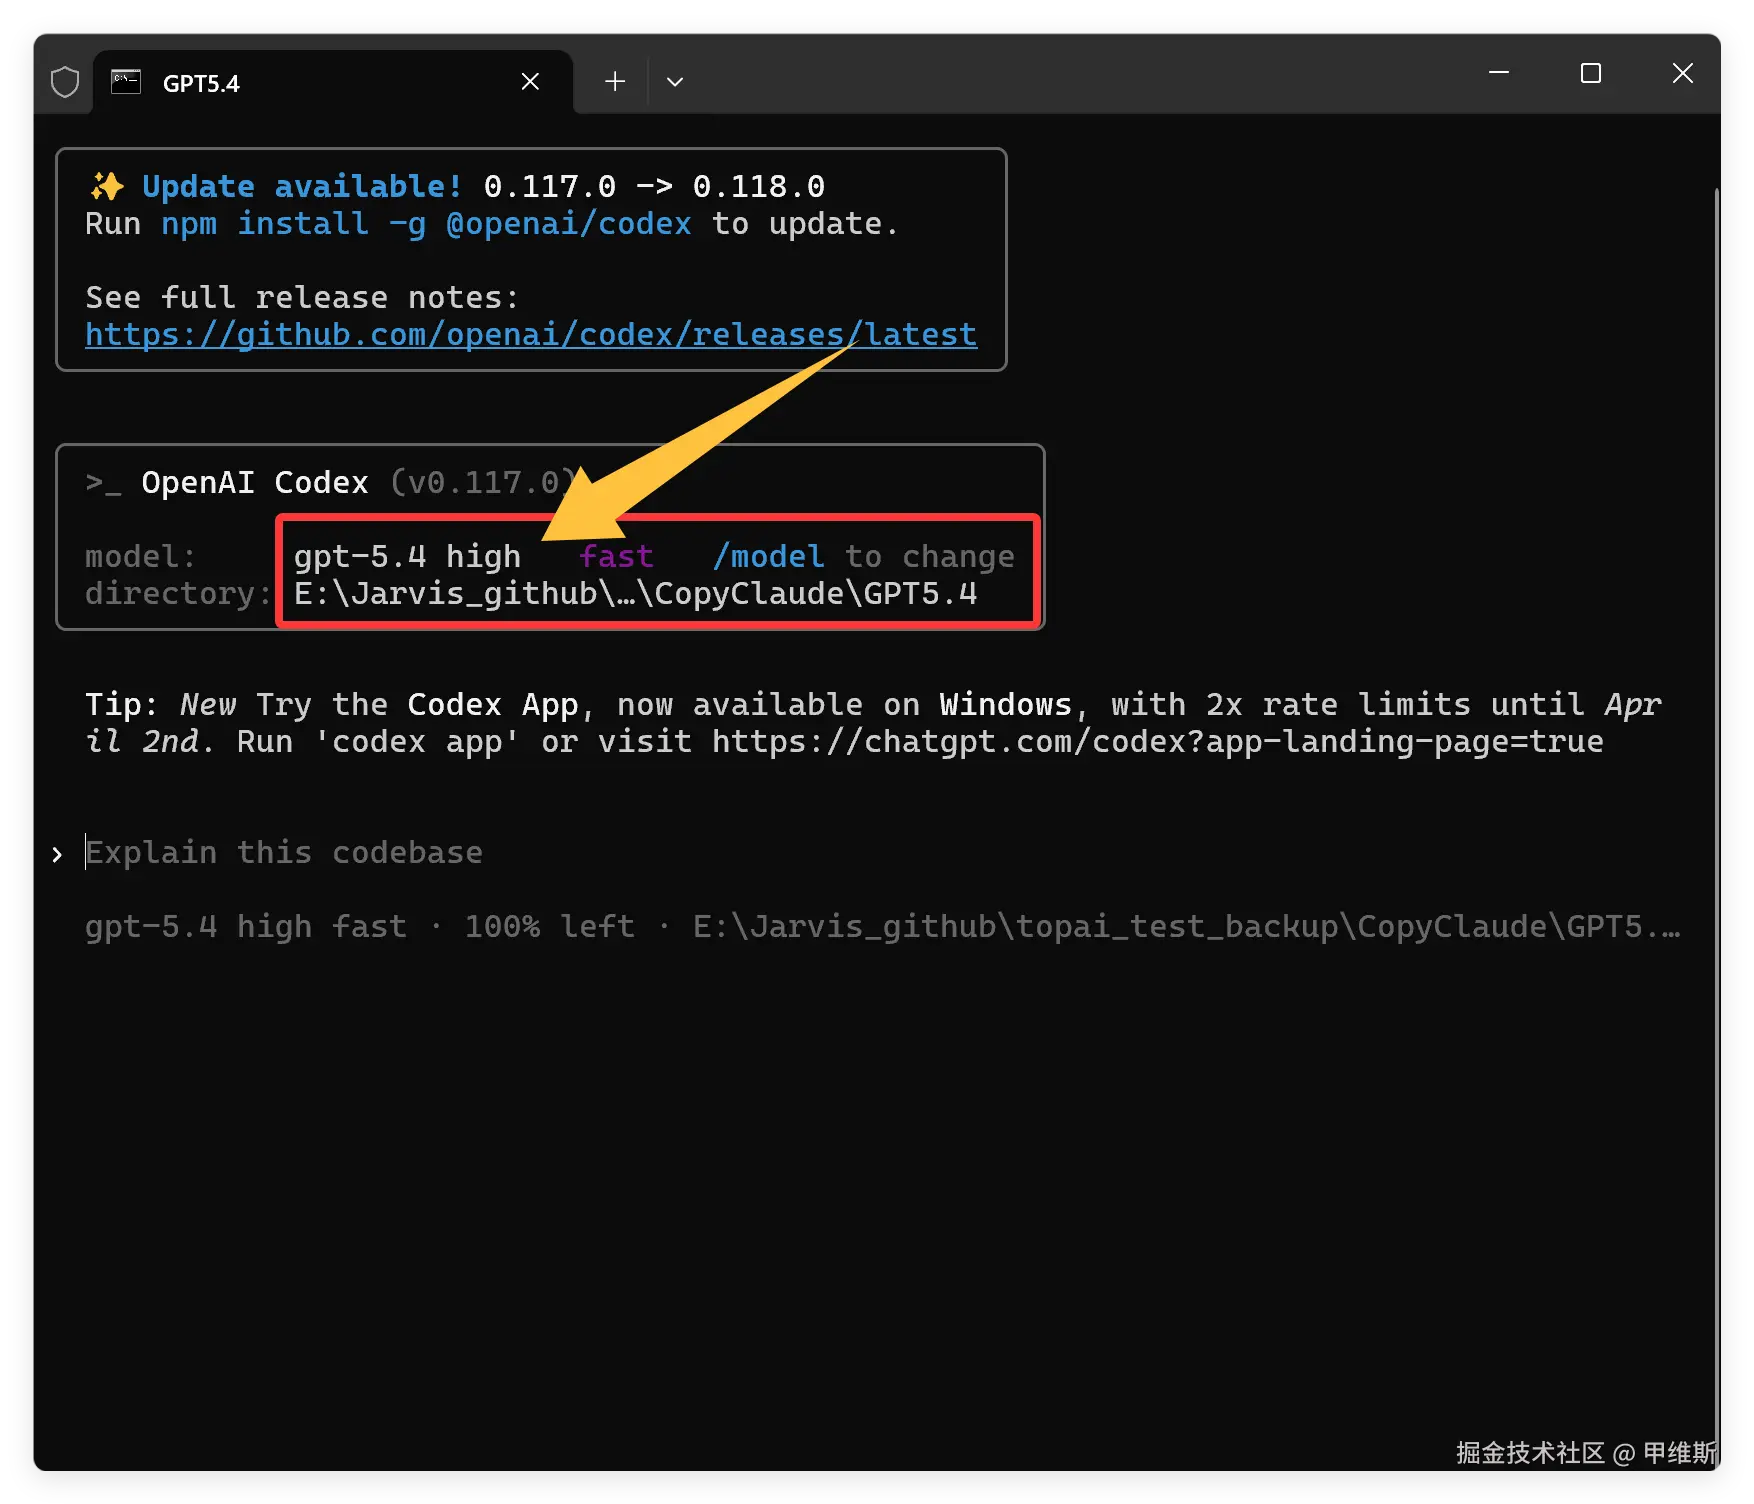The height and width of the screenshot is (1504, 1754).
Task: Expand the new tab profile dropdown
Action: coord(675,82)
